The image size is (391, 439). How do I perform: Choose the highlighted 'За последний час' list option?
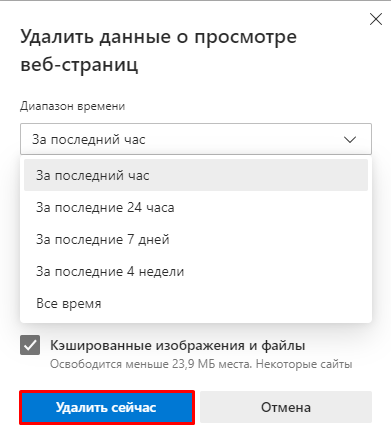tap(196, 175)
